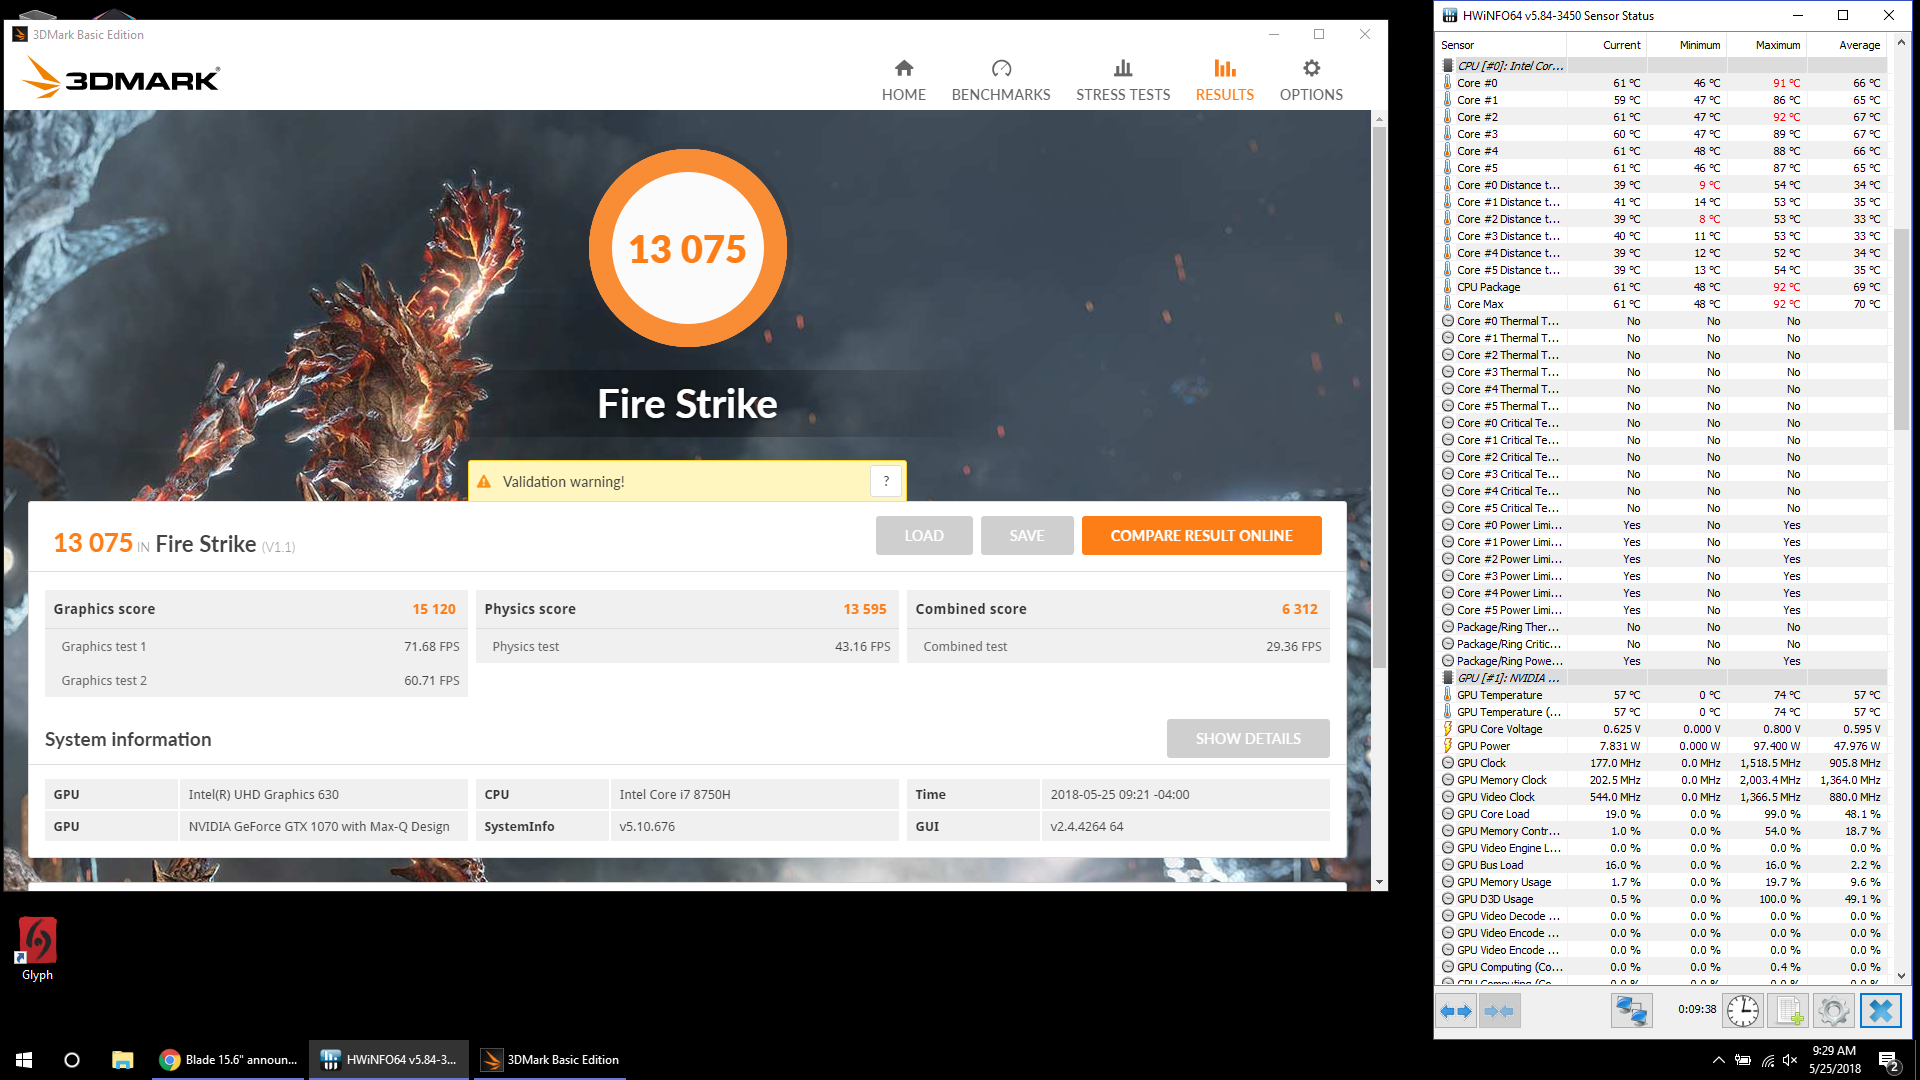Select the GPU Memory Clock row

click(1662, 780)
